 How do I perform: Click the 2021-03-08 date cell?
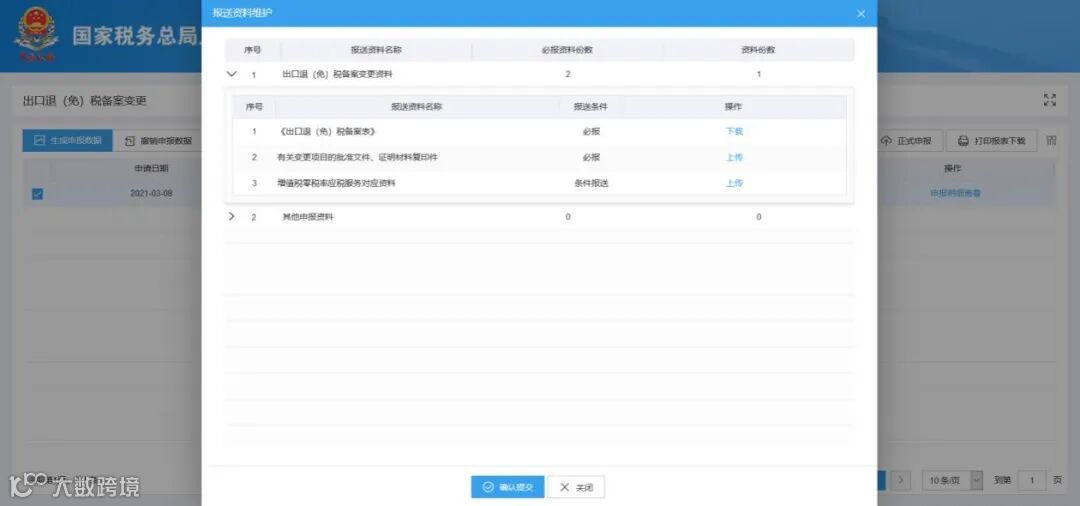[x=151, y=193]
